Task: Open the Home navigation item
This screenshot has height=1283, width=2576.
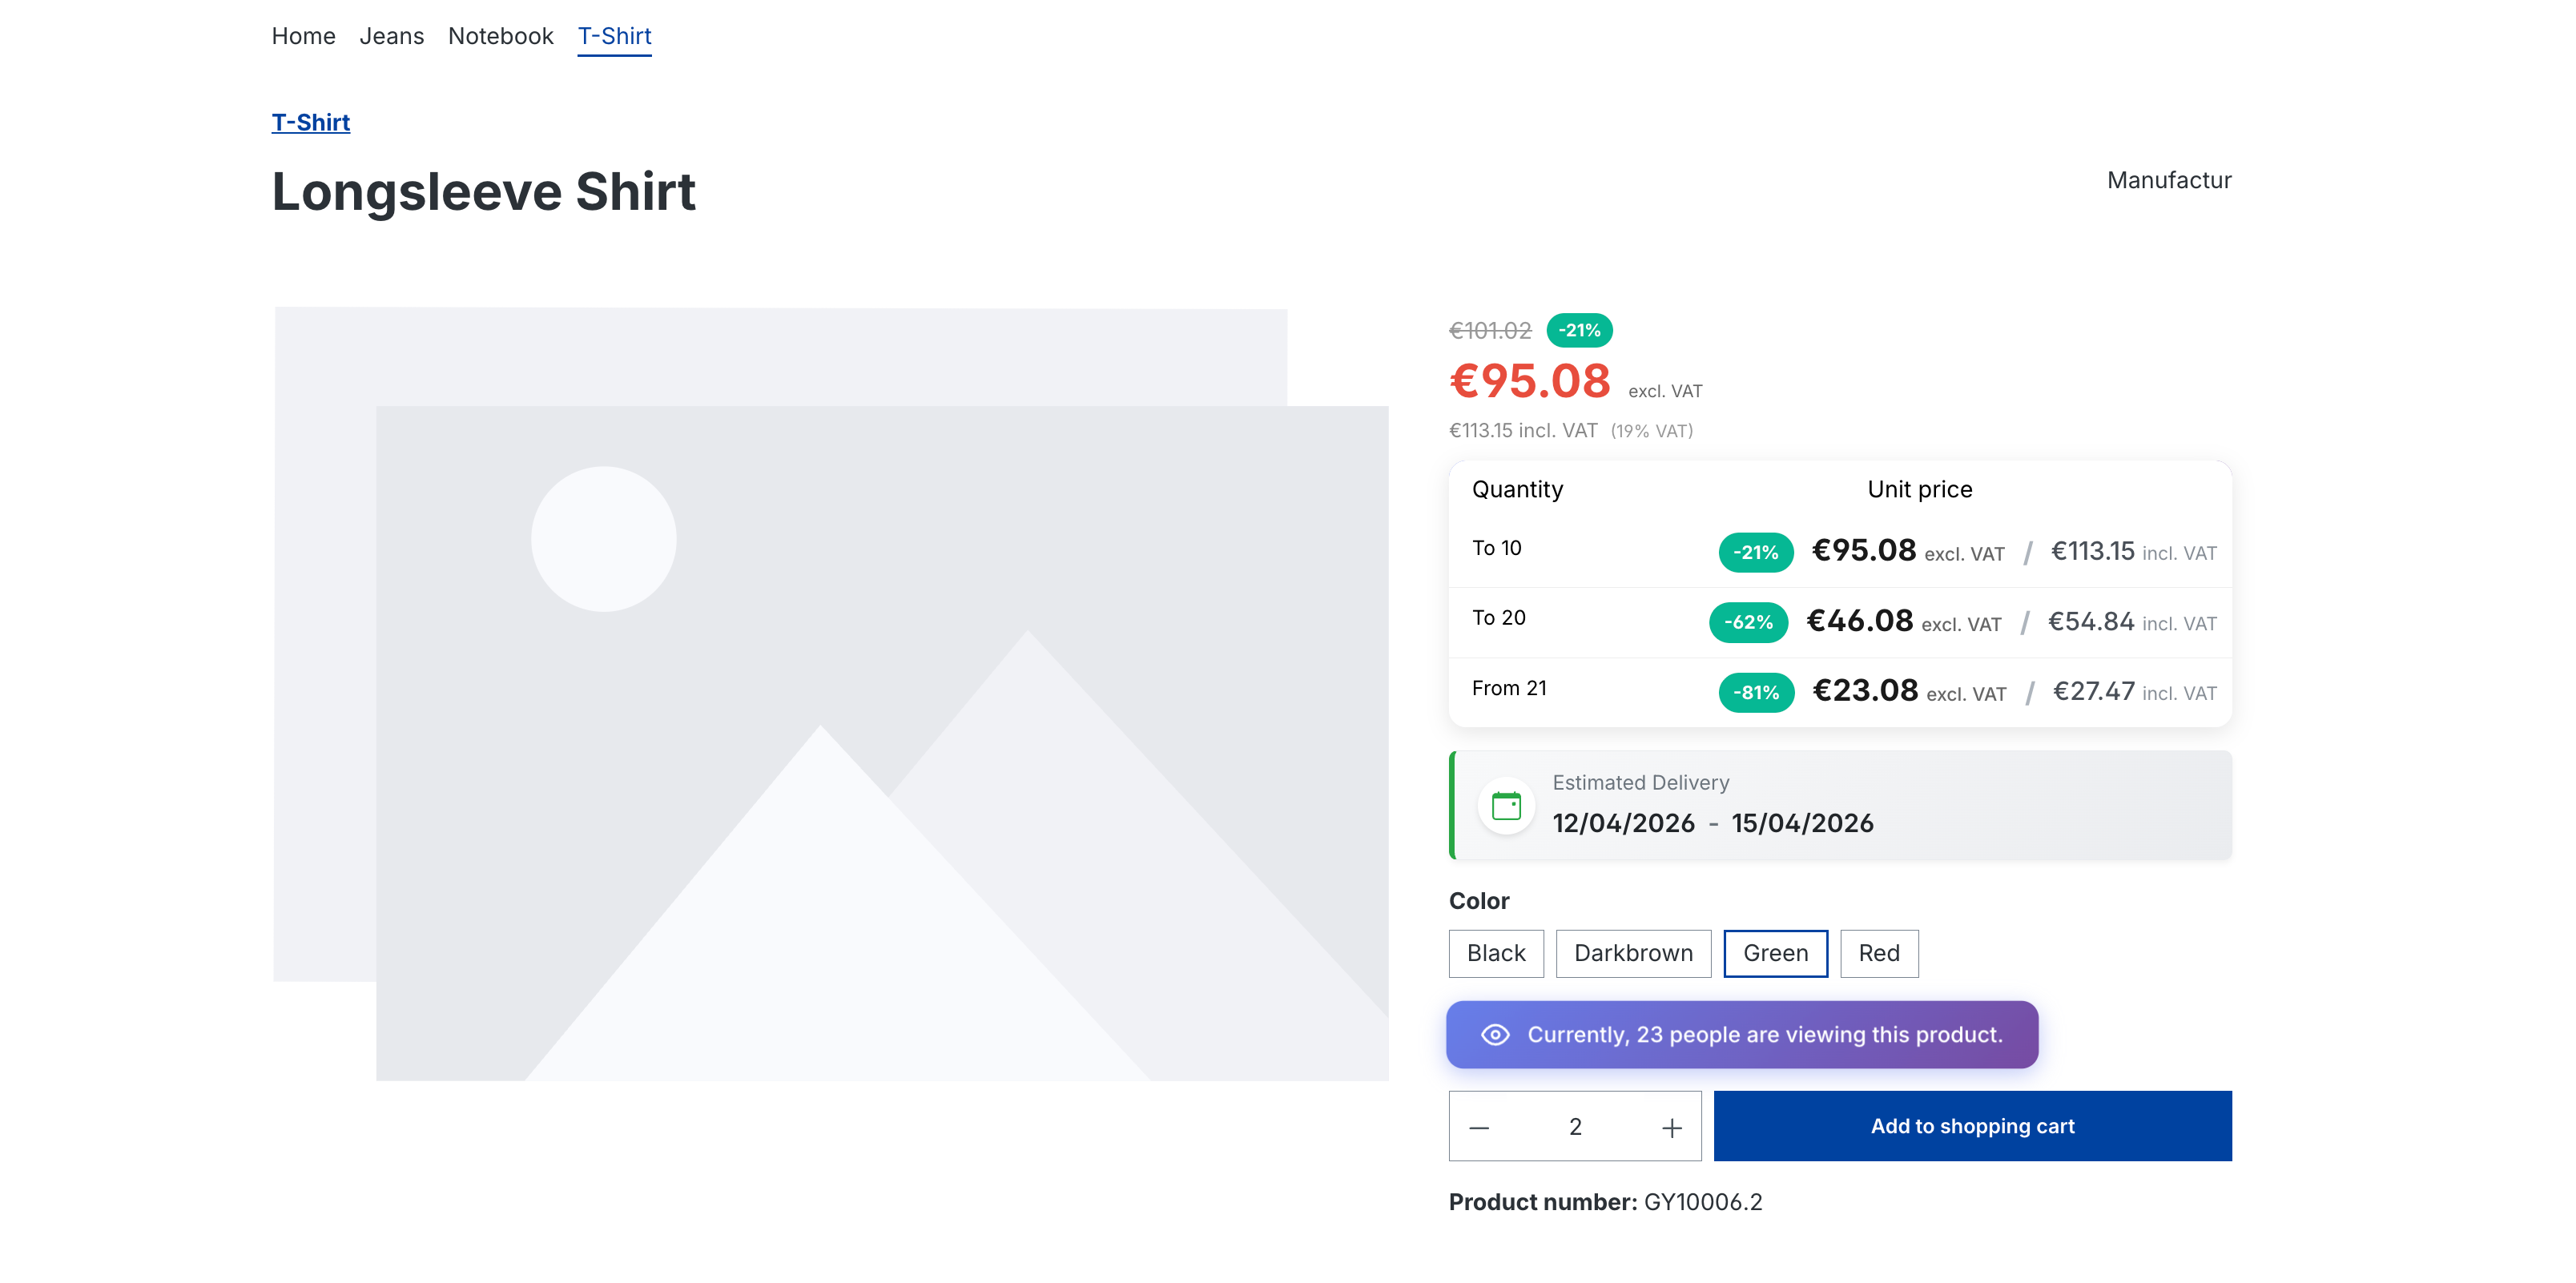Action: click(303, 36)
